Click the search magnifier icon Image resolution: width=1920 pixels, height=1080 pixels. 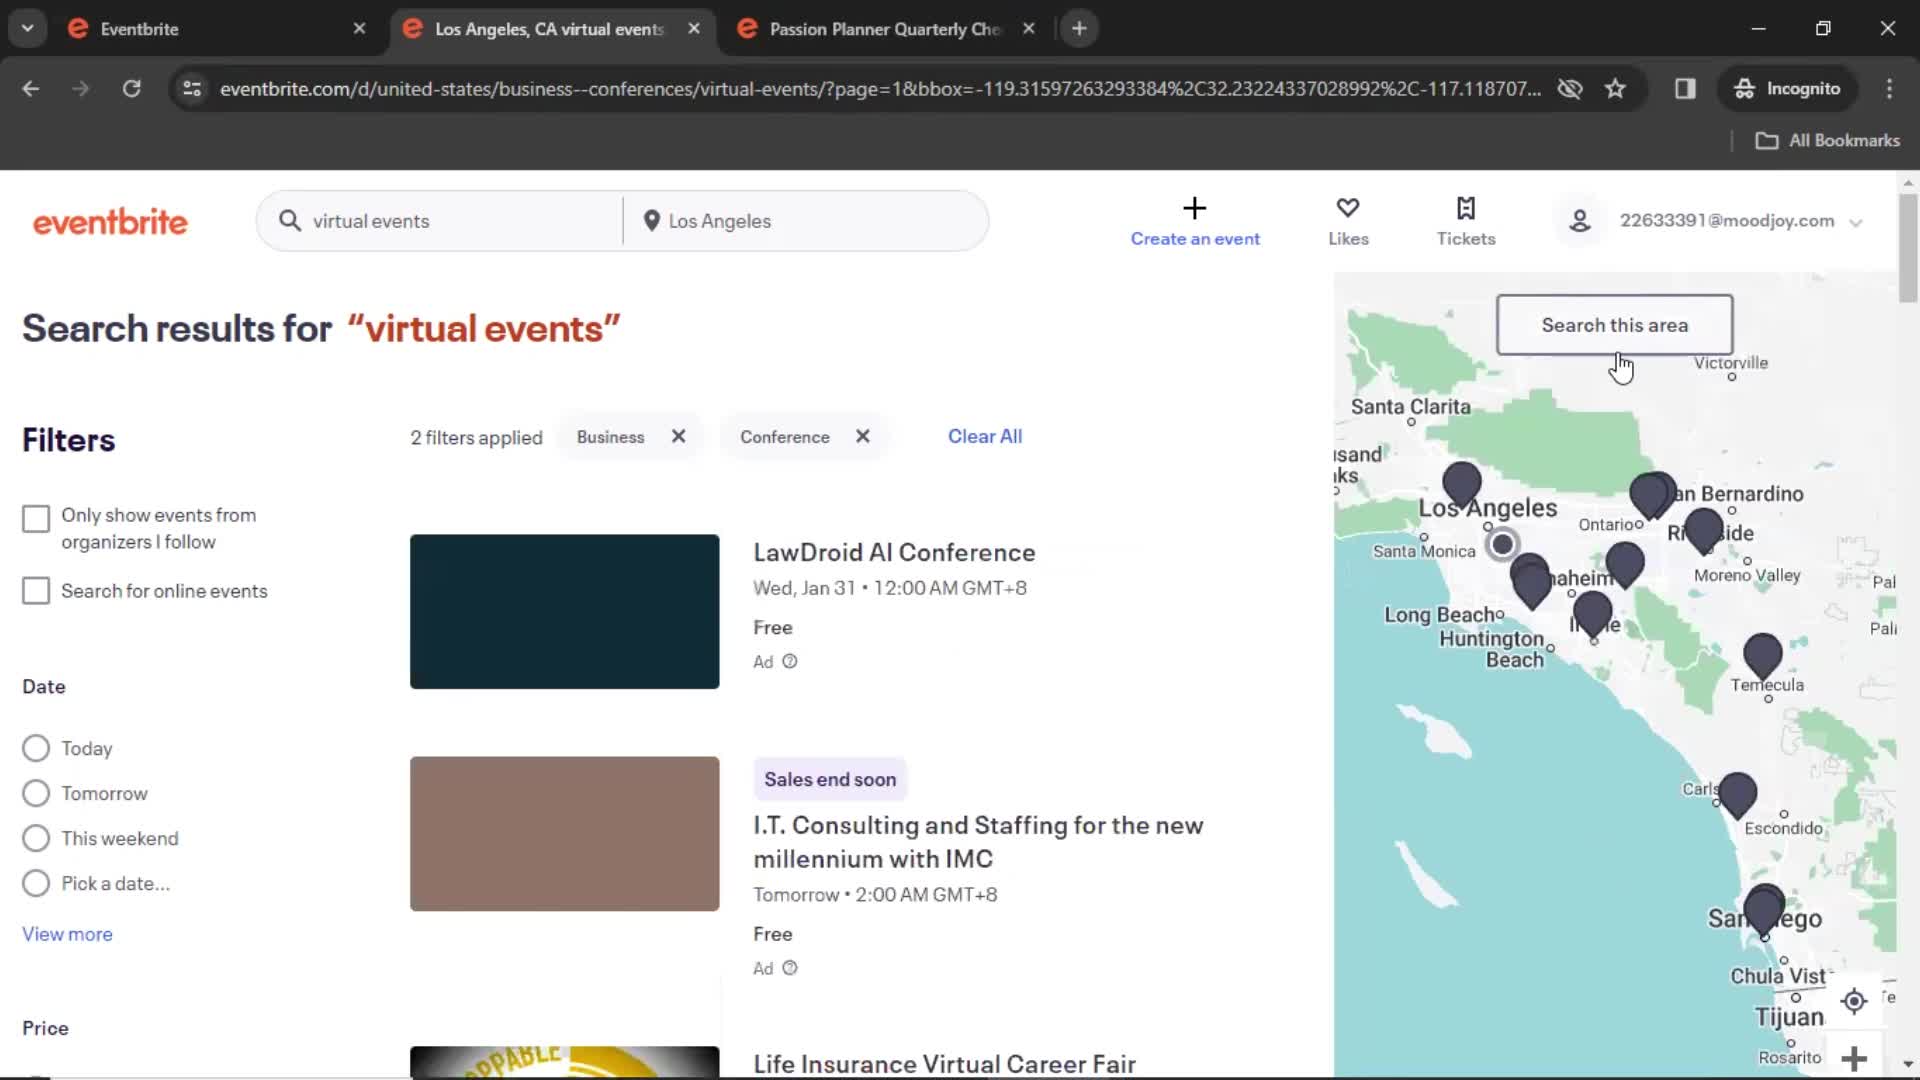[x=290, y=221]
